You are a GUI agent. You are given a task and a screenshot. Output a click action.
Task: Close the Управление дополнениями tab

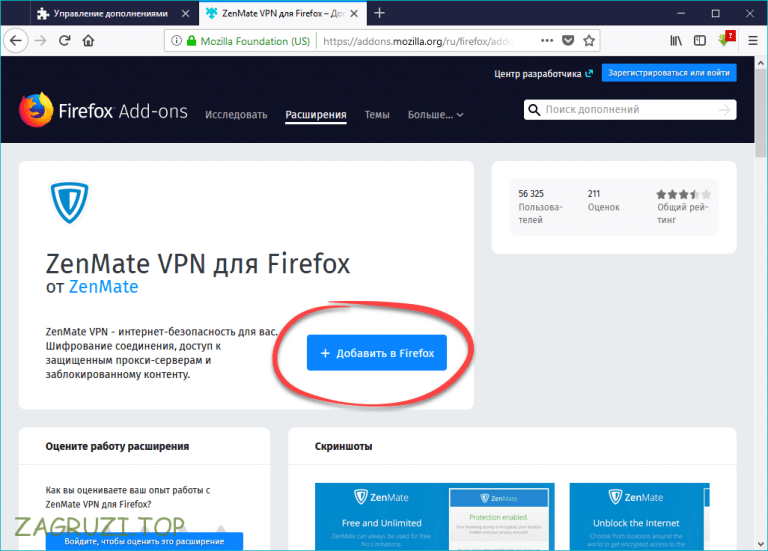tap(186, 14)
